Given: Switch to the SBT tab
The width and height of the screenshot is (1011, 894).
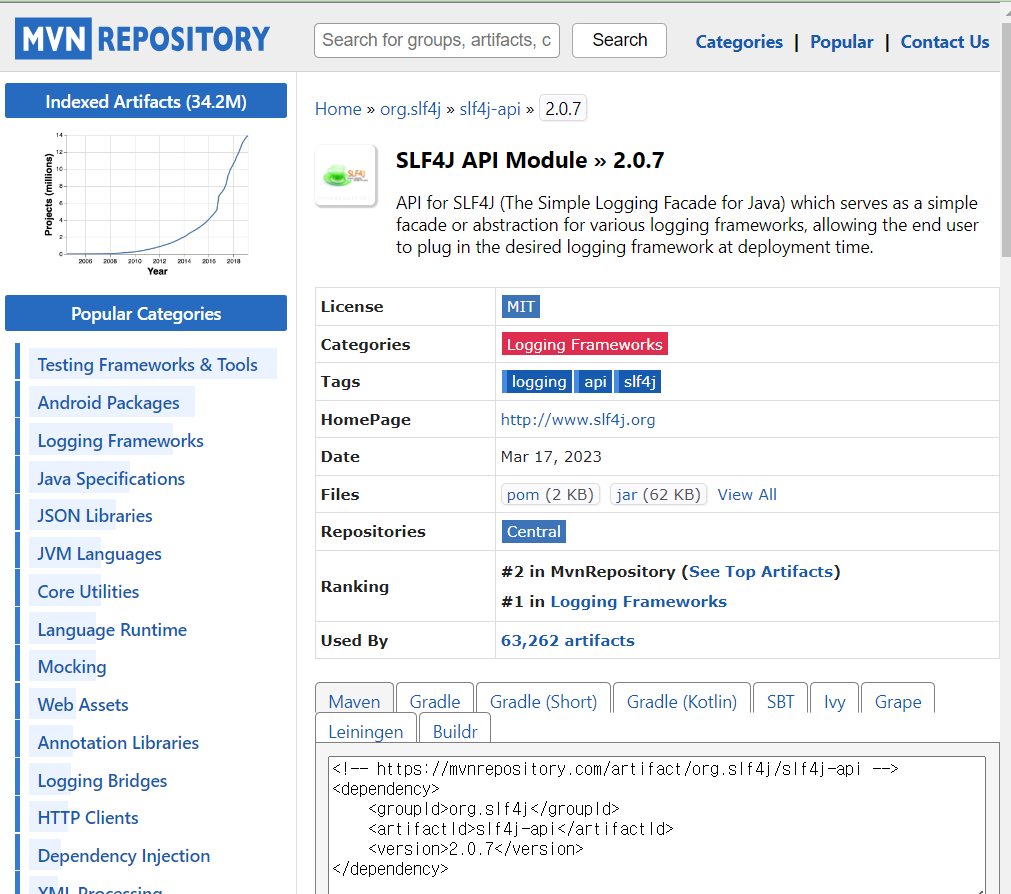Looking at the screenshot, I should (780, 700).
